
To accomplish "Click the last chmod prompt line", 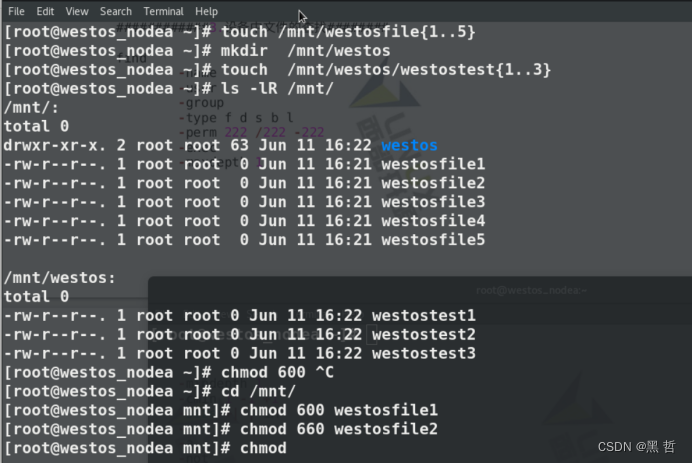I will (x=264, y=448).
